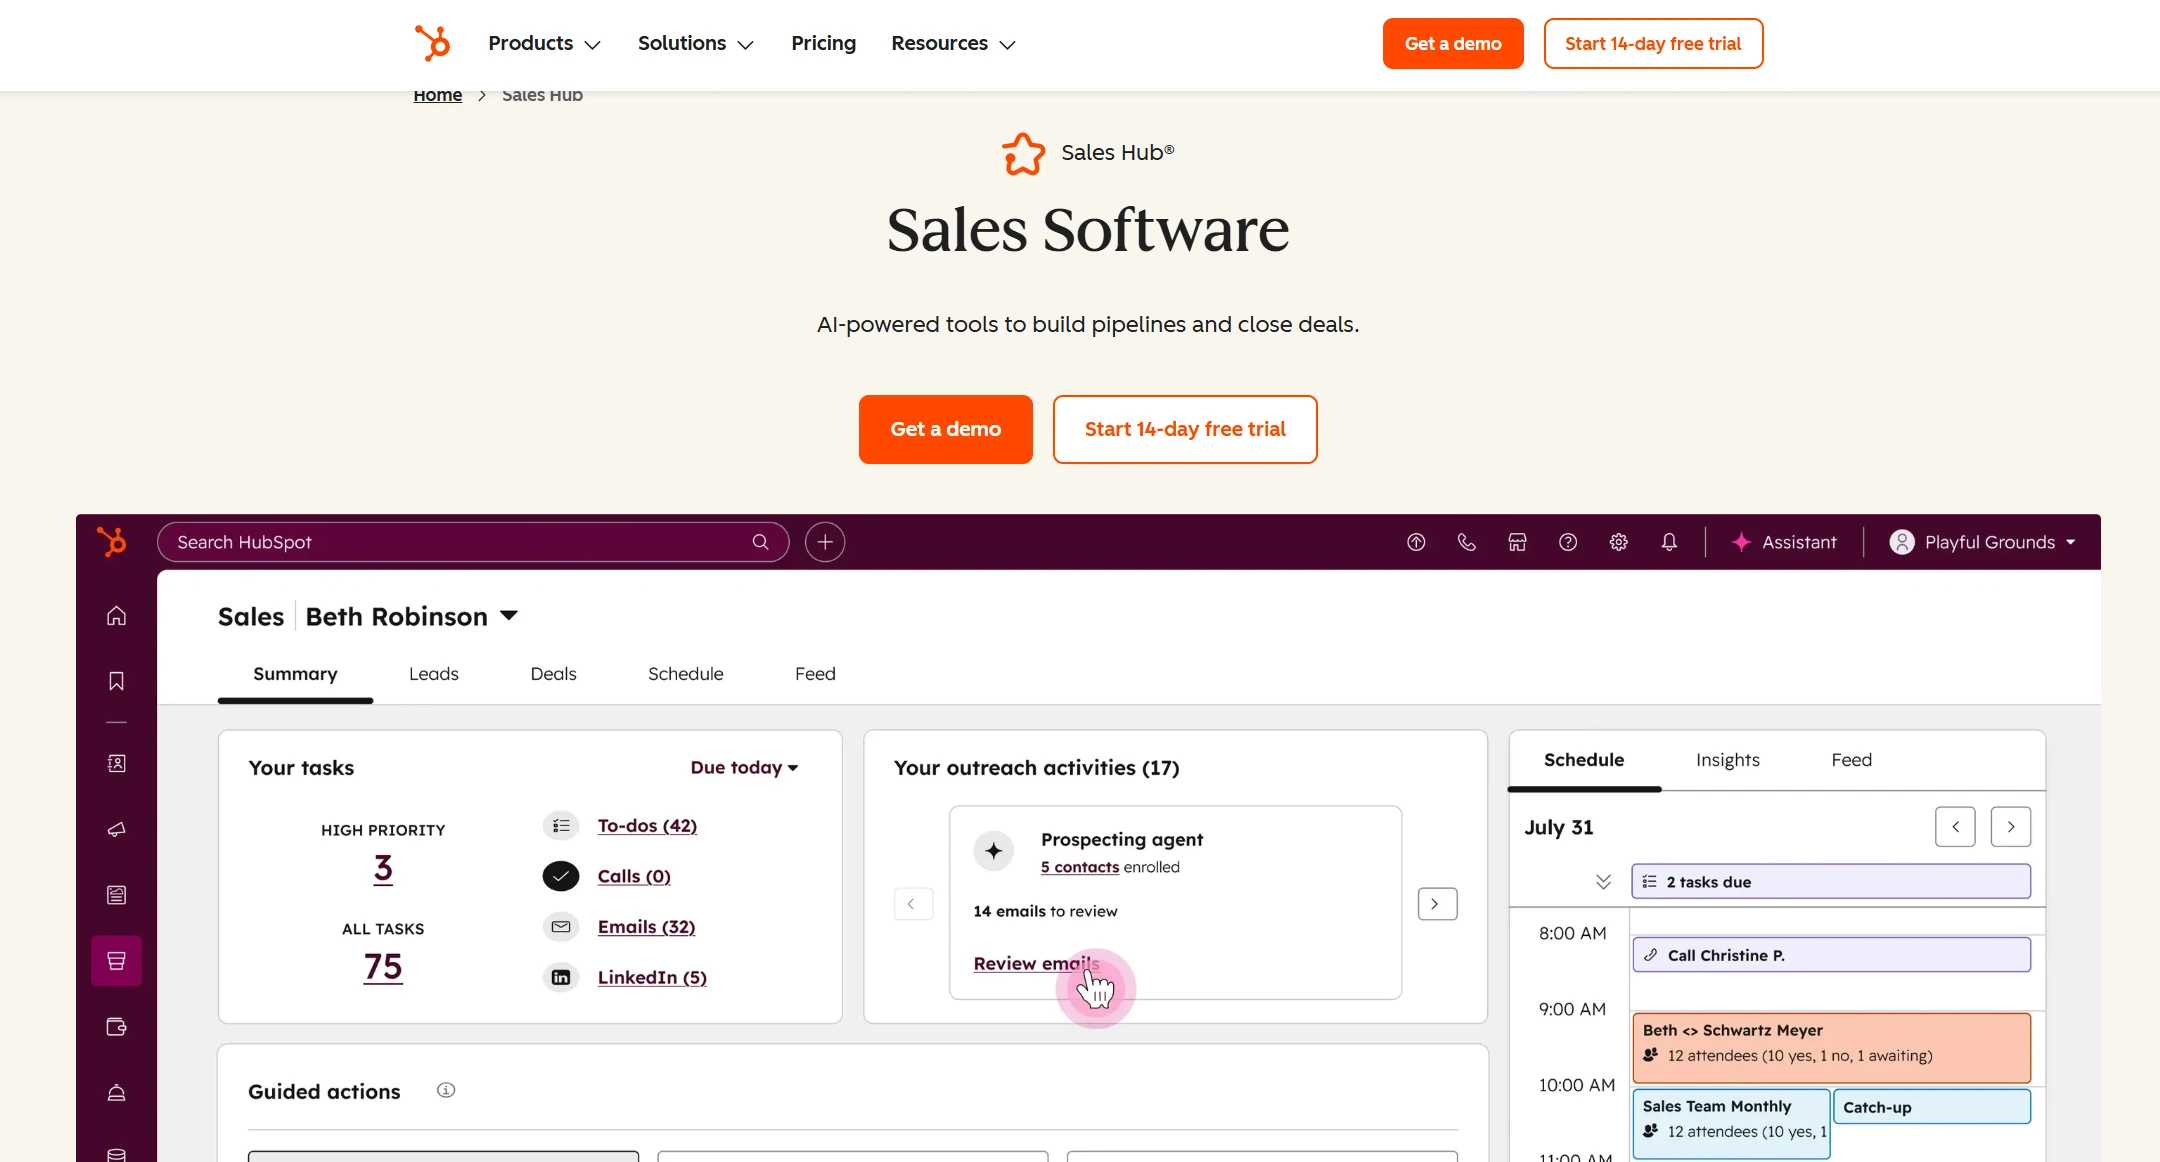This screenshot has height=1162, width=2160.
Task: Open the Beth <> Schwartz Meyer meeting
Action: 1831,1048
